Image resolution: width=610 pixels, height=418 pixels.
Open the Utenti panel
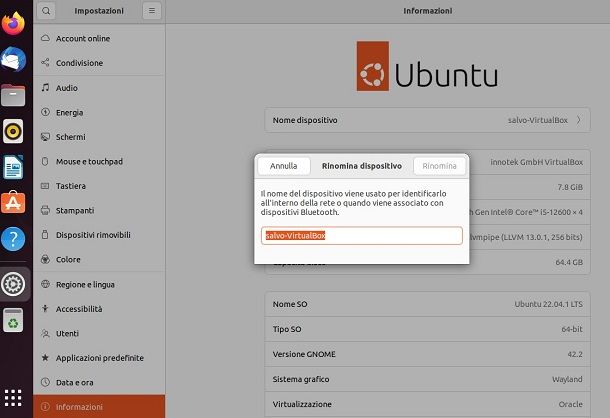coord(99,333)
